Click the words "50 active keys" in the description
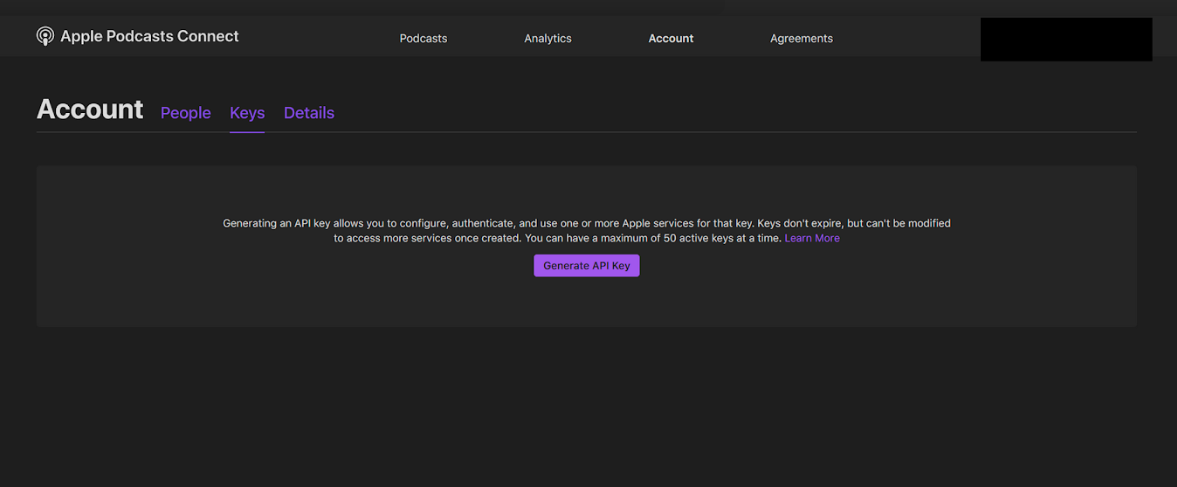 tap(701, 239)
